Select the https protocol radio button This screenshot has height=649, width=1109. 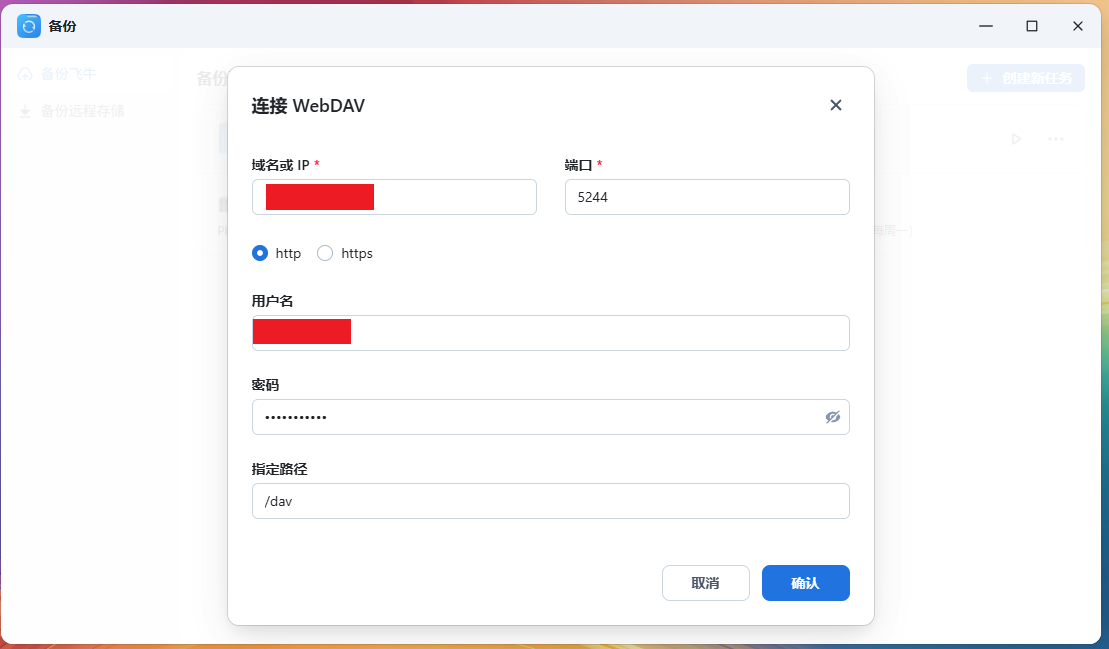tap(325, 254)
